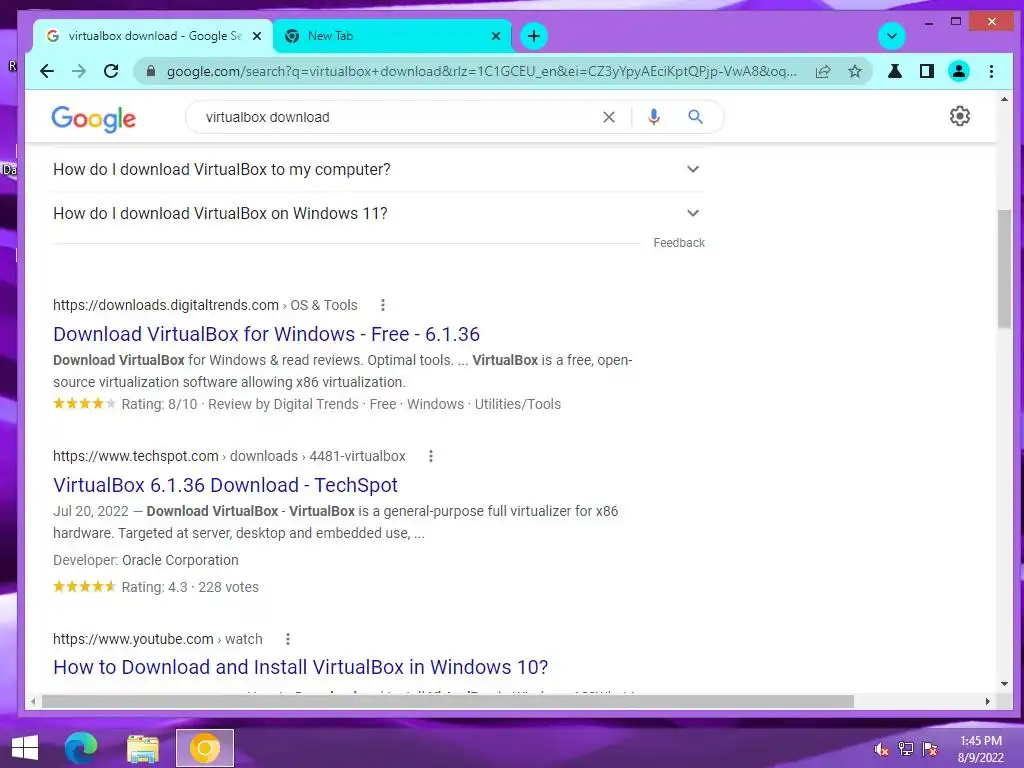Viewport: 1024px width, 768px height.
Task: Open 'Download VirtualBox for Windows - Free' link
Action: click(266, 334)
